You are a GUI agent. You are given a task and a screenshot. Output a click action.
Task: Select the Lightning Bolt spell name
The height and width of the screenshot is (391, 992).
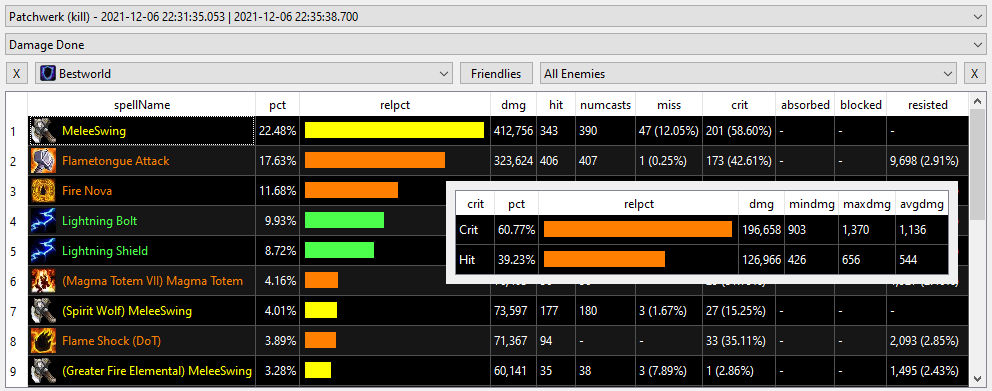99,221
